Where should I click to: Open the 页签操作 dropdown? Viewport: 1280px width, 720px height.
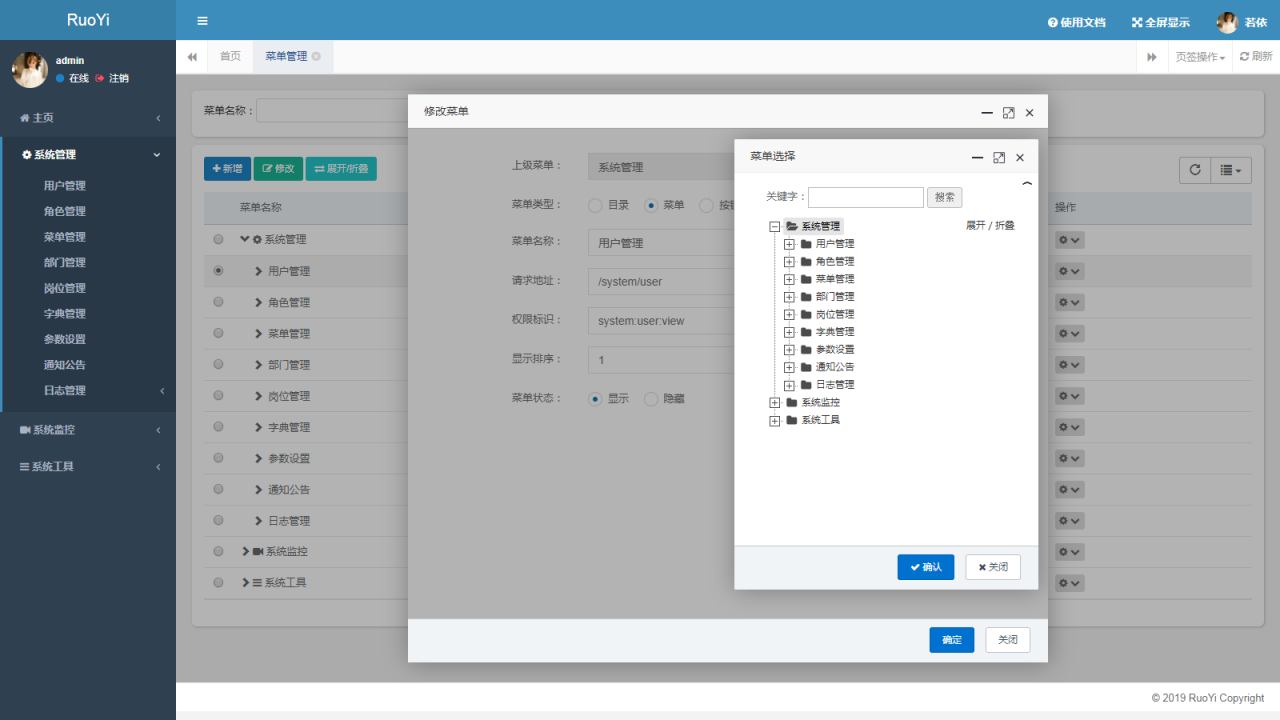click(1200, 57)
